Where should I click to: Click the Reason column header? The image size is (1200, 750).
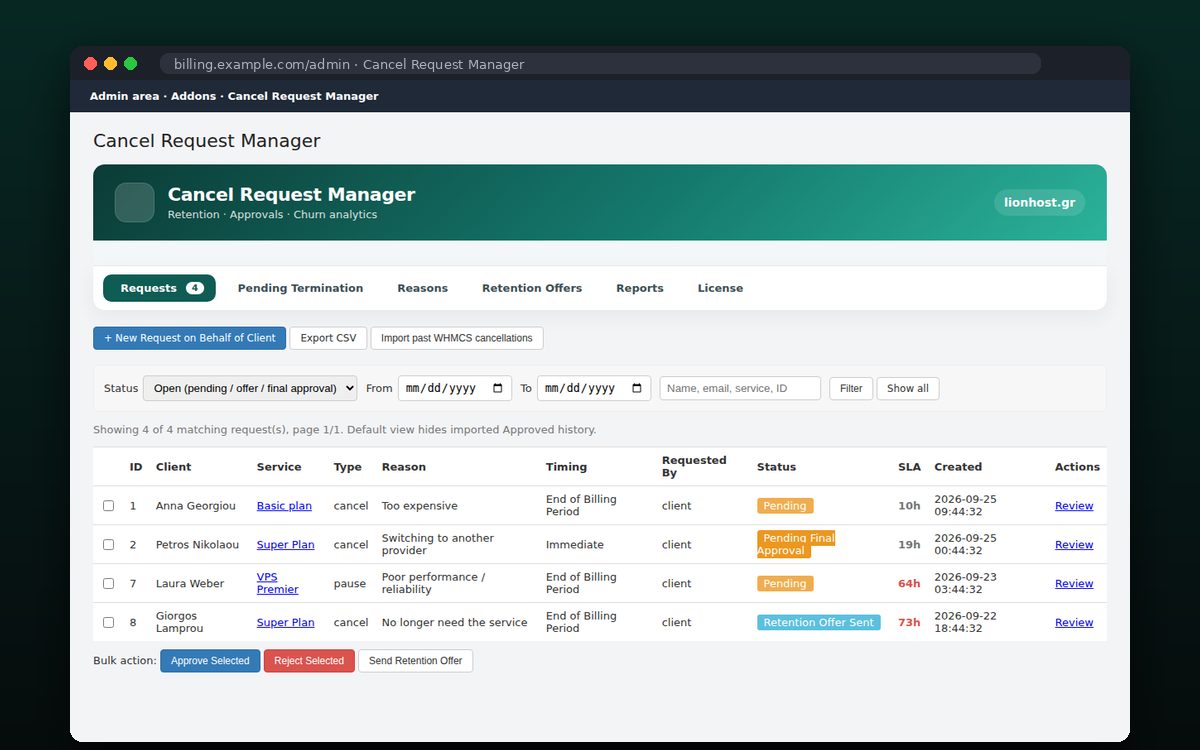(x=404, y=467)
